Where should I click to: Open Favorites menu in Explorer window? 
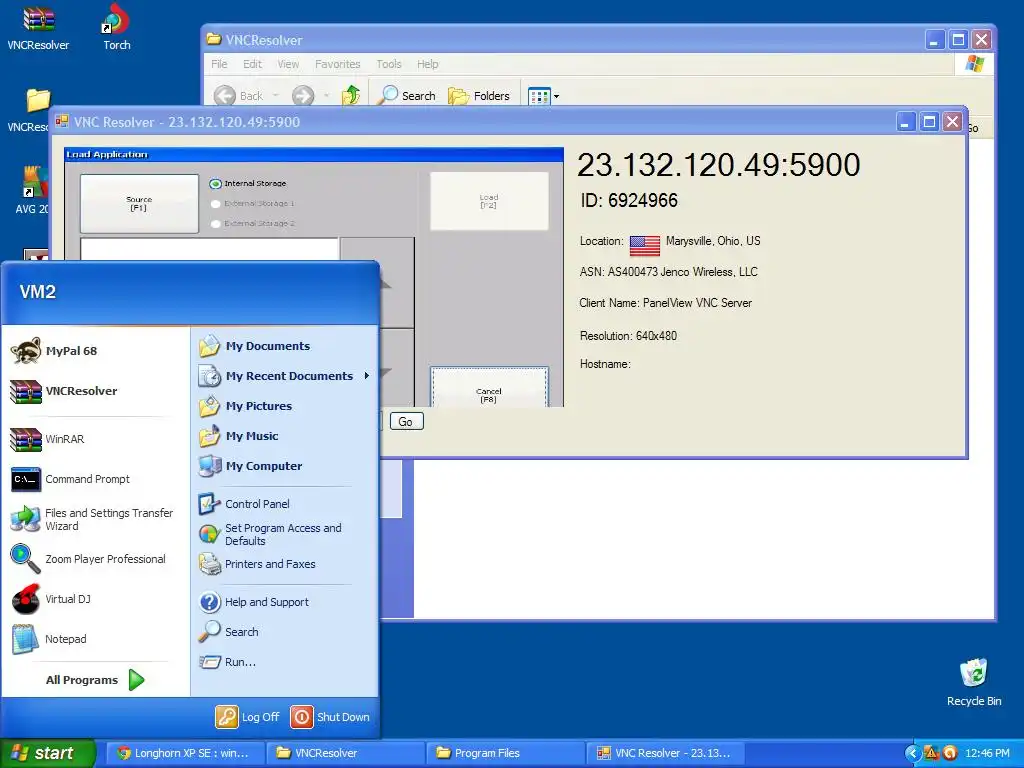coord(338,64)
